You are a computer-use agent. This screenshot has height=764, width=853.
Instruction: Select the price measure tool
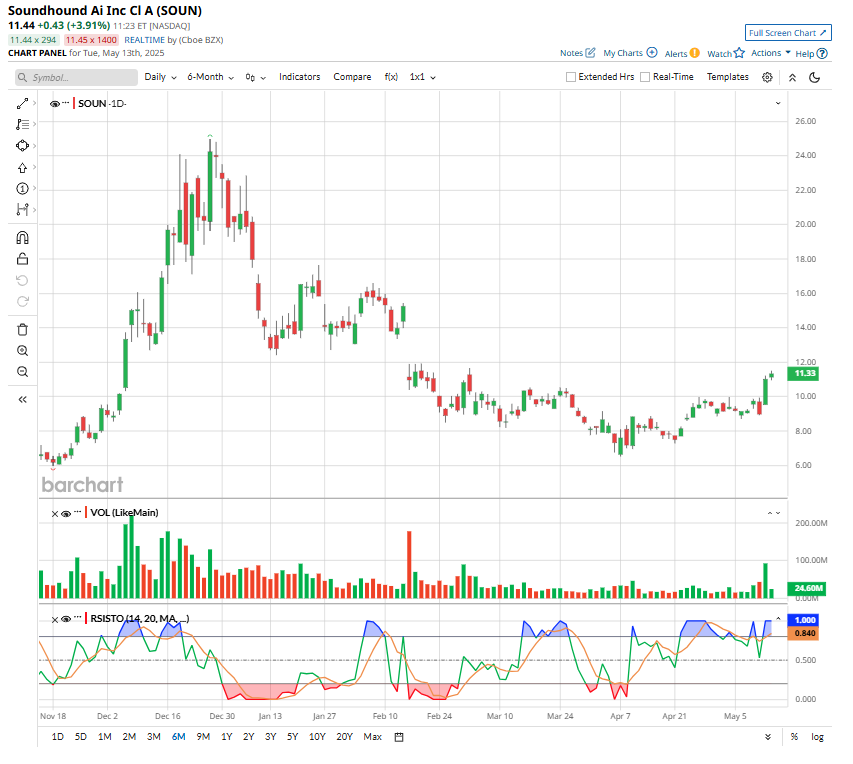(x=22, y=210)
